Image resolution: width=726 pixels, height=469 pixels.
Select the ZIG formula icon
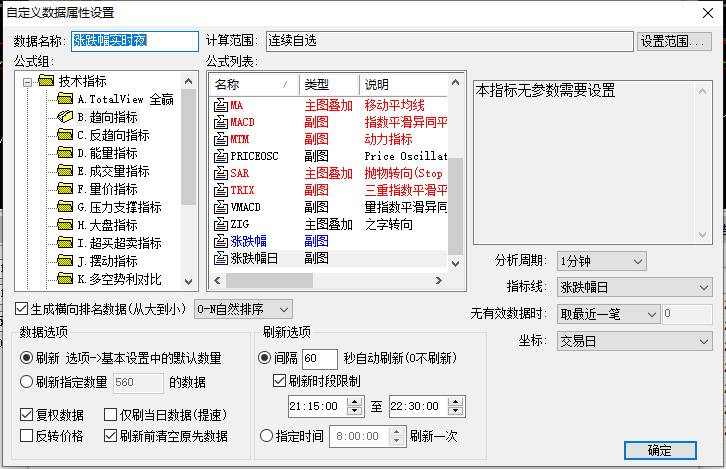point(221,224)
